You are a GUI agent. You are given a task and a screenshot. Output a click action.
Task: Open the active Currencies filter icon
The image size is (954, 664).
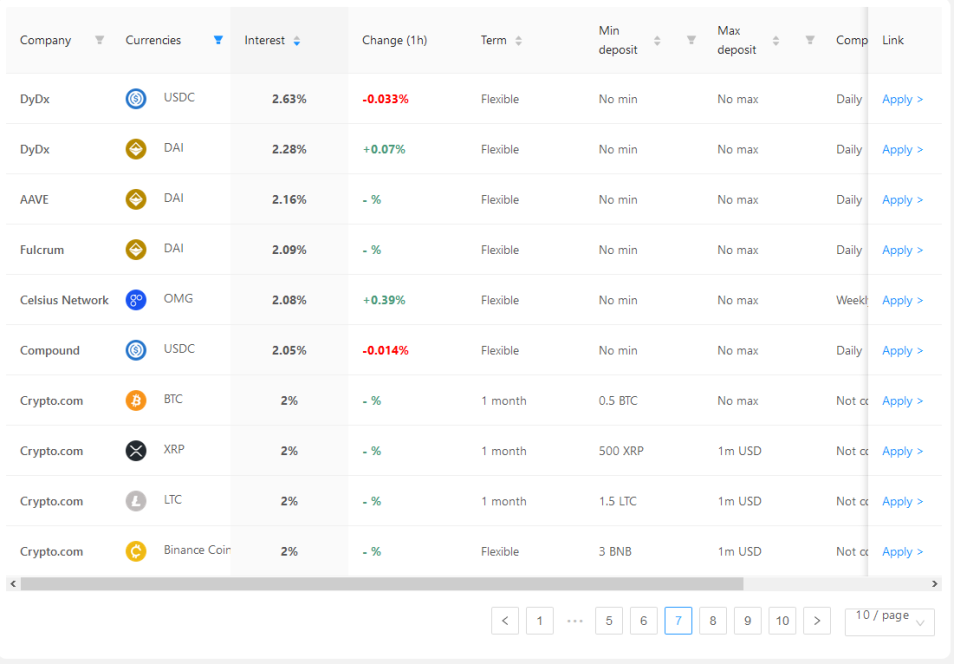(218, 40)
